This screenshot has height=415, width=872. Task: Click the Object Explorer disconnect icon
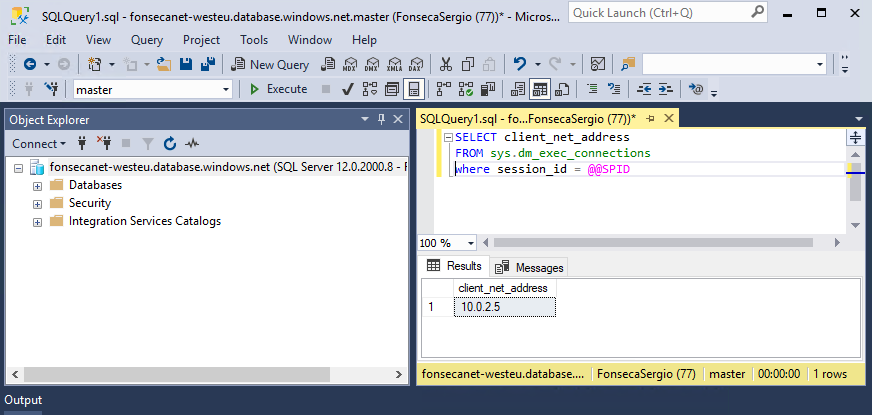point(103,144)
